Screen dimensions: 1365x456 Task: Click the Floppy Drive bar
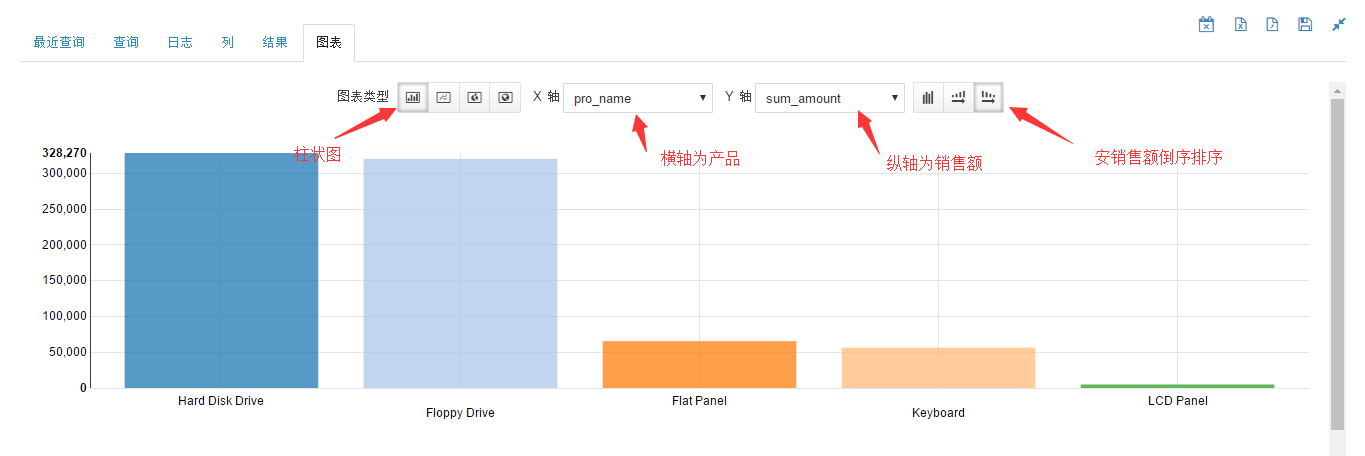(460, 273)
